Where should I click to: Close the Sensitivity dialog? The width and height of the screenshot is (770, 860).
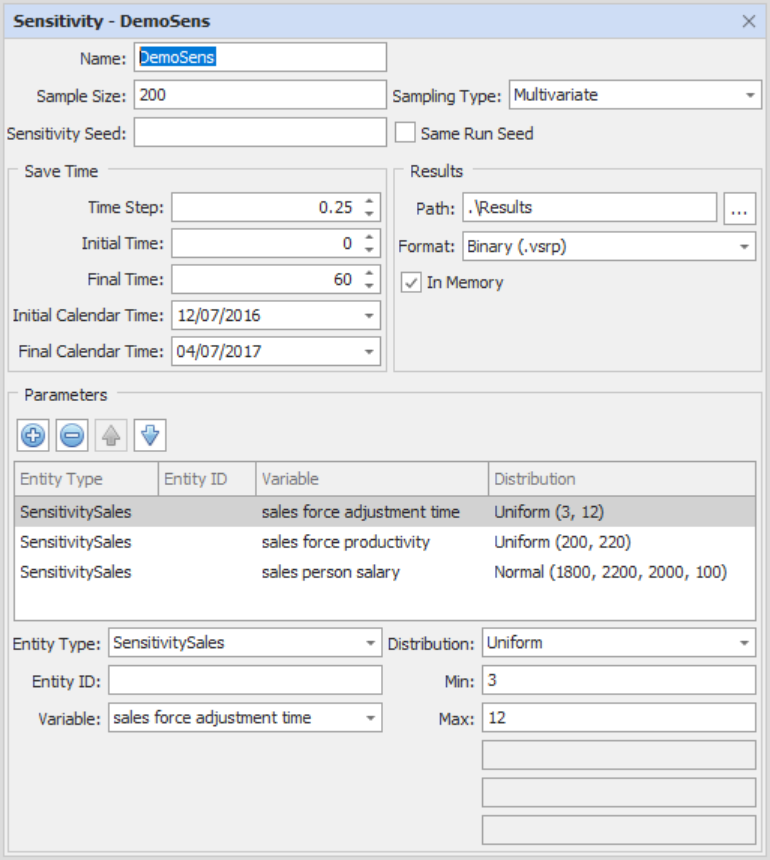749,21
